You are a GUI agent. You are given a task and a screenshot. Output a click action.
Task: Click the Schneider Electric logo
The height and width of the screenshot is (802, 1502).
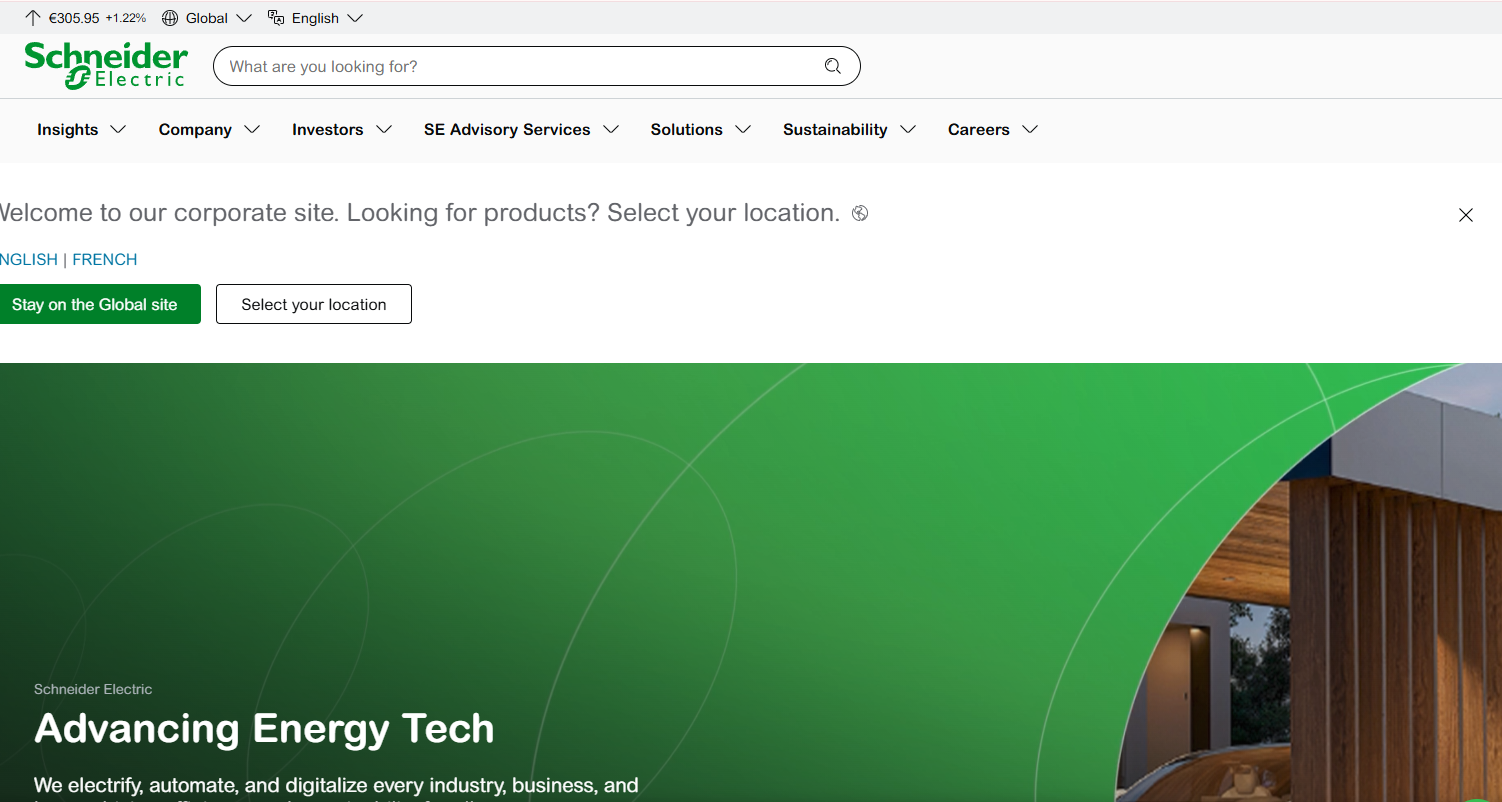click(106, 66)
